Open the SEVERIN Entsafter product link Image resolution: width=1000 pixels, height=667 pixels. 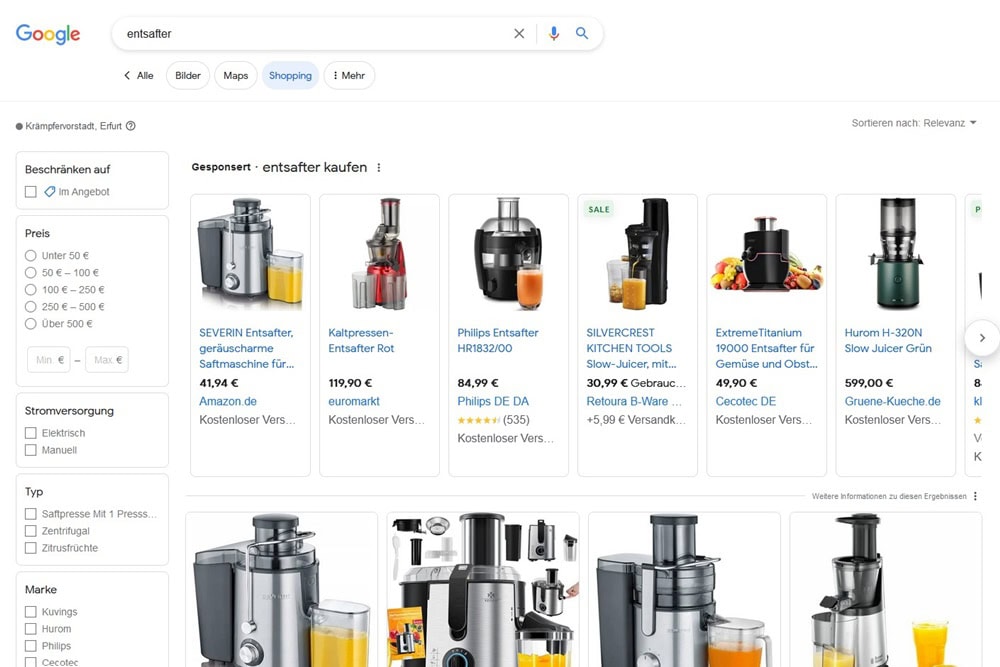tap(247, 348)
